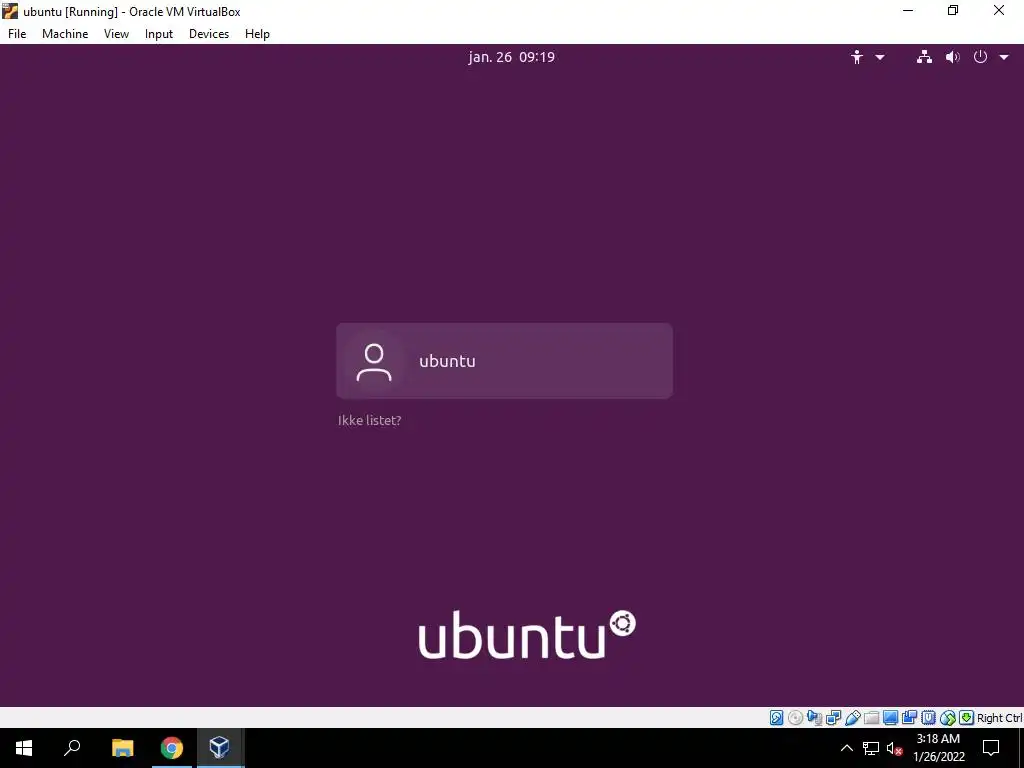Click the "Ikke listet?" link
Screen dimensions: 1024x768
[x=370, y=421]
